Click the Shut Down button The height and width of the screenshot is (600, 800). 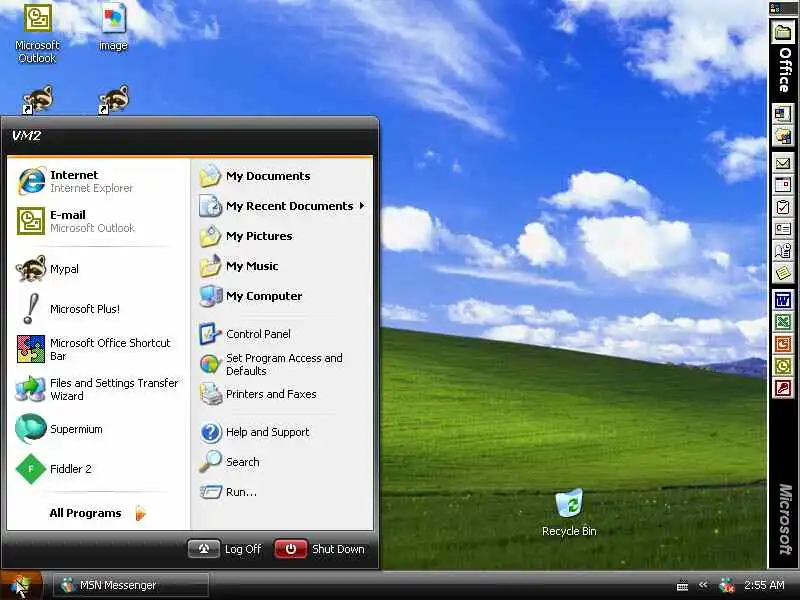(x=320, y=549)
